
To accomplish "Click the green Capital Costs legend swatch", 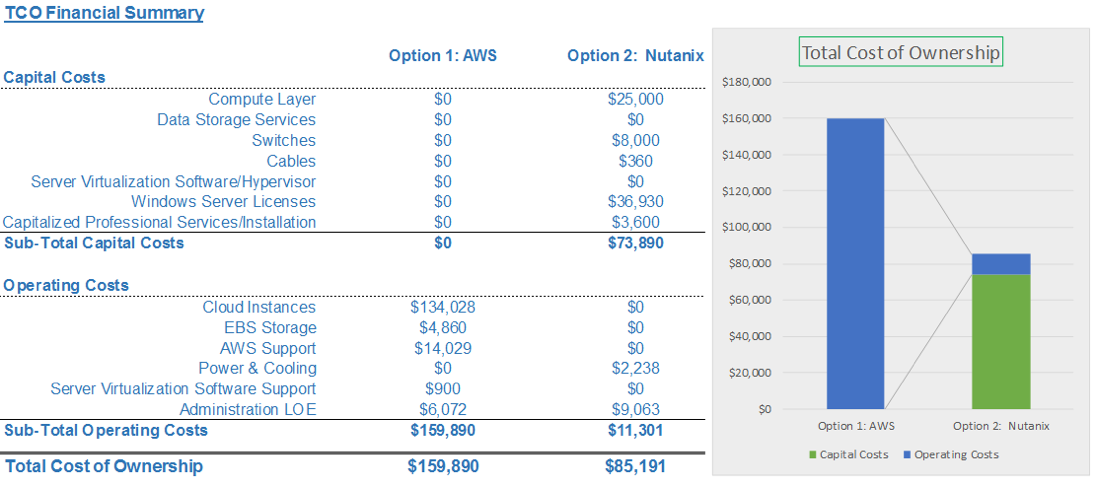I will pos(812,455).
